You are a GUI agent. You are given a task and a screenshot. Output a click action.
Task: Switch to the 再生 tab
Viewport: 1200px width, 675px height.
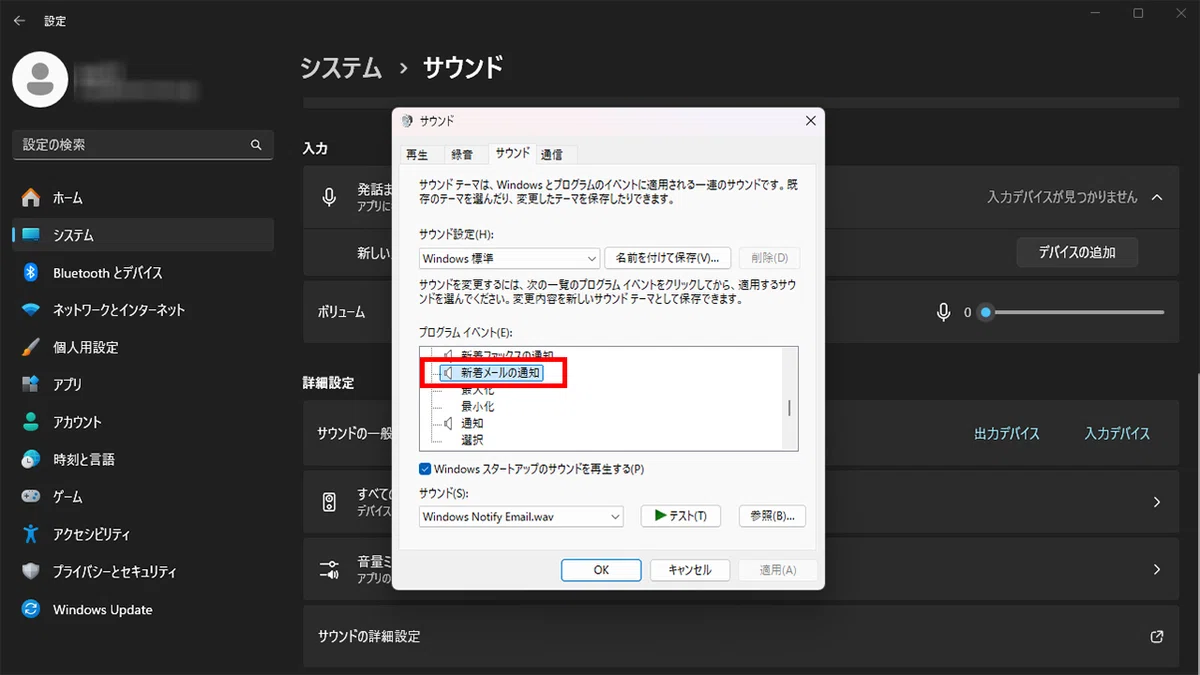417,154
